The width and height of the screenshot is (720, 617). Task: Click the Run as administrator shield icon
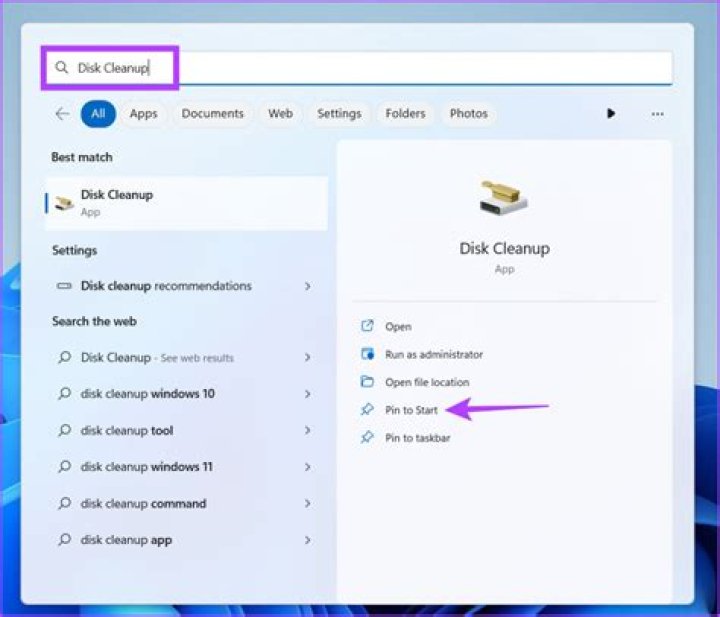pyautogui.click(x=367, y=353)
